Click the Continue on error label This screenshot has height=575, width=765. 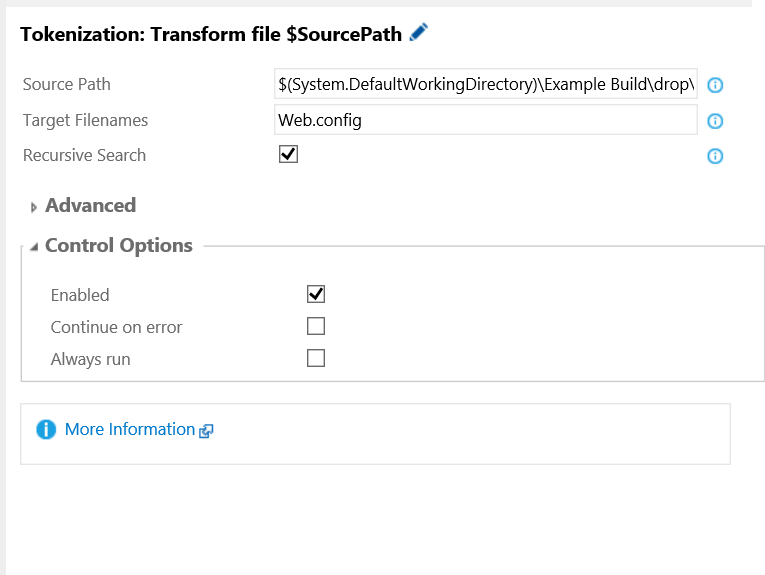click(116, 327)
